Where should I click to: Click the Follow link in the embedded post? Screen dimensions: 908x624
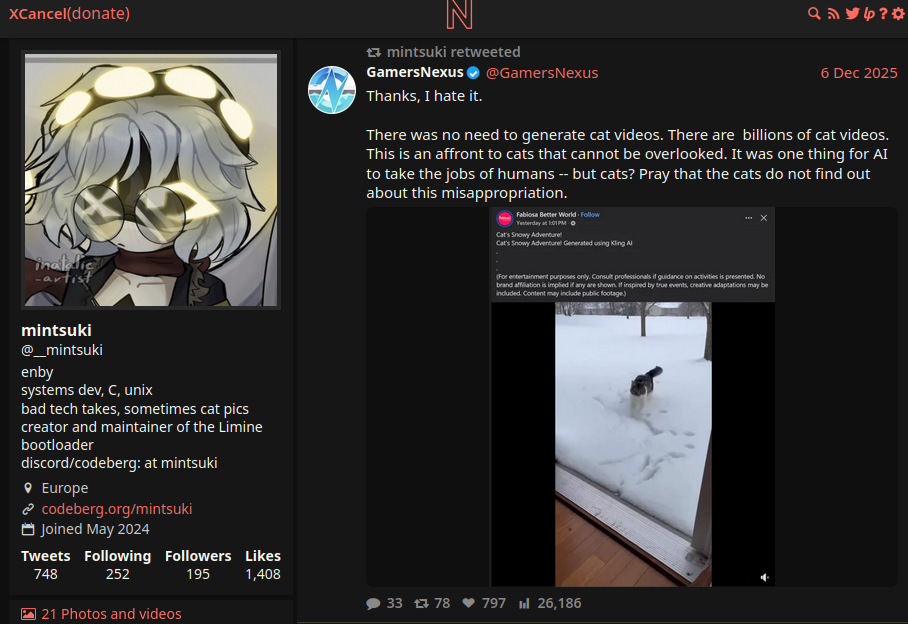(x=590, y=215)
